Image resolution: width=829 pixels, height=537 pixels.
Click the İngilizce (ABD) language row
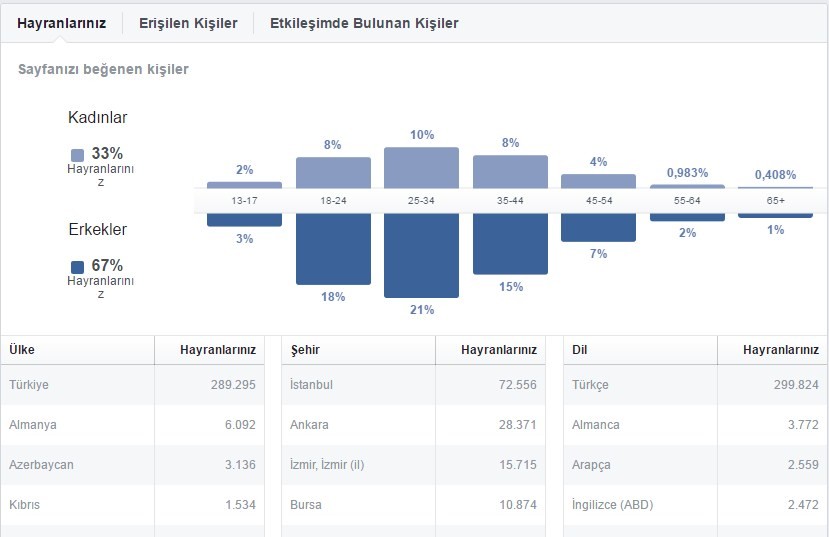[695, 505]
